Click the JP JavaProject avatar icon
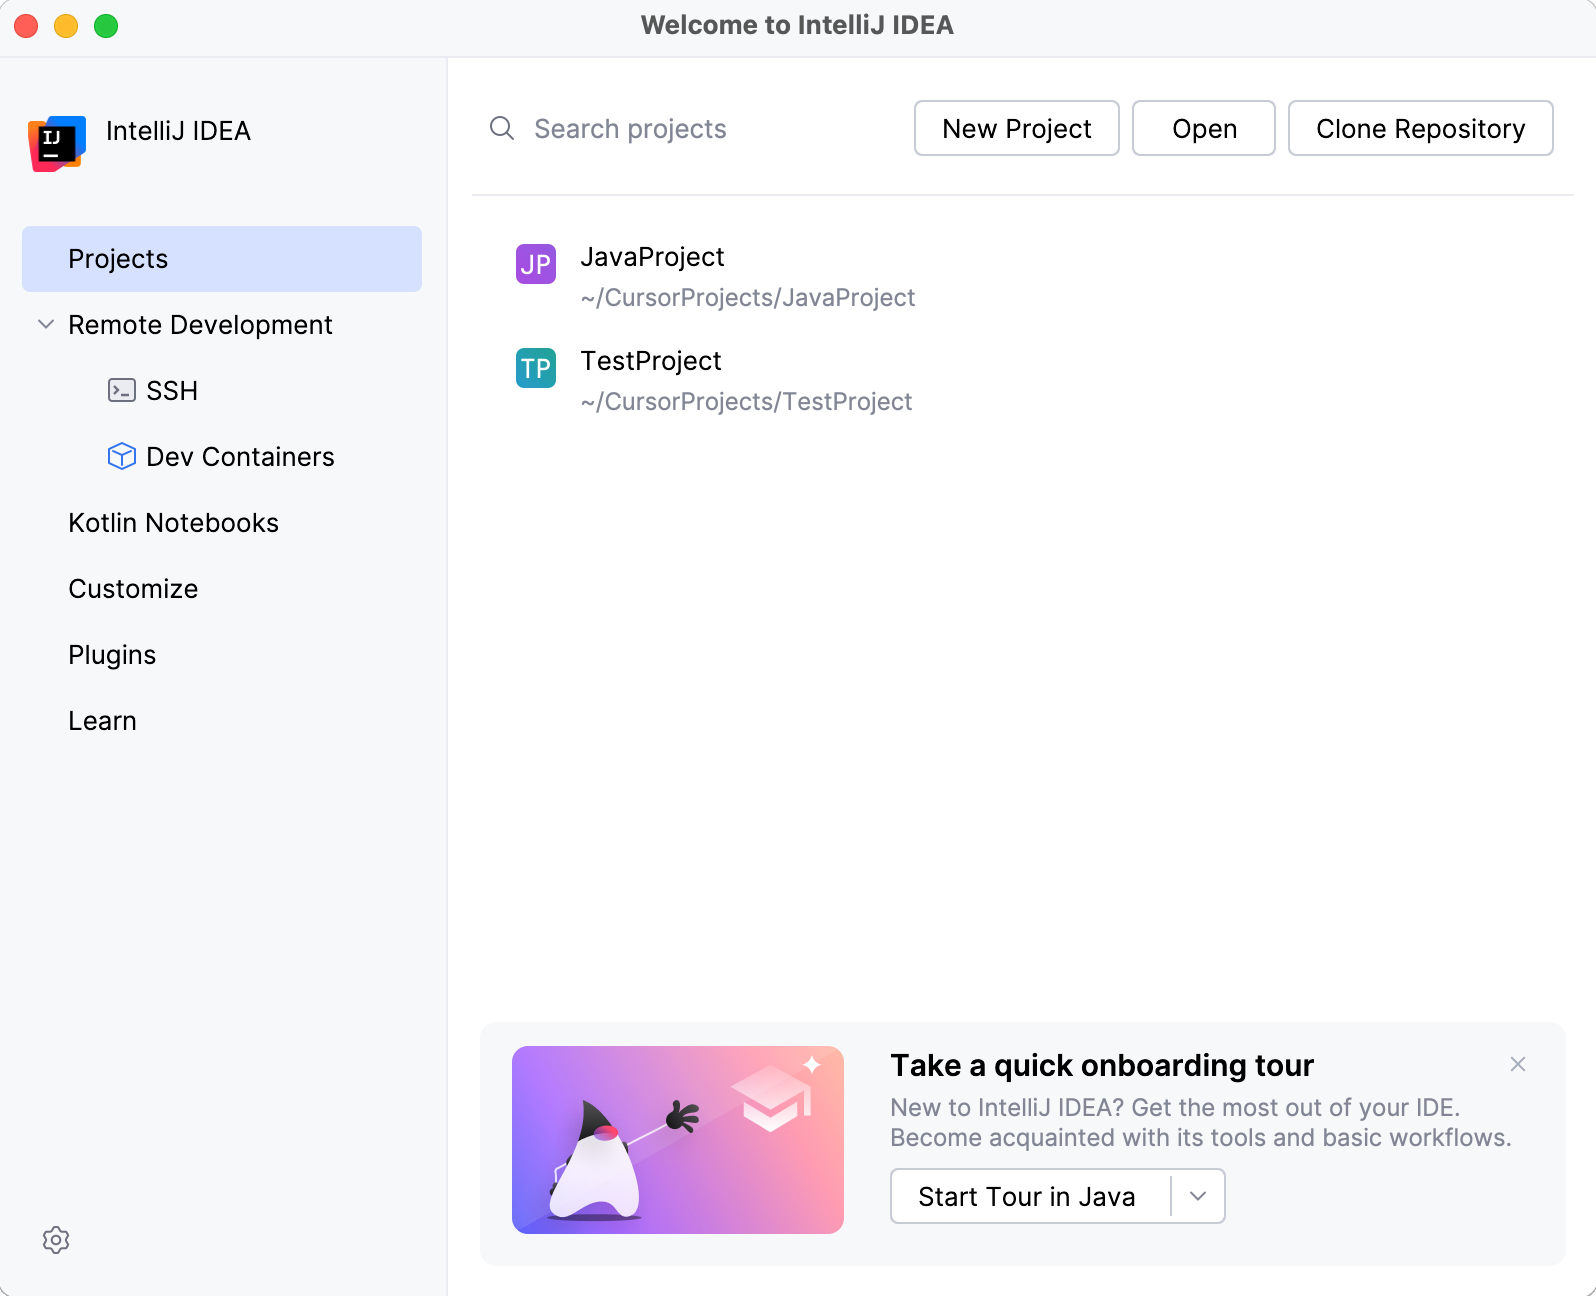 (535, 264)
